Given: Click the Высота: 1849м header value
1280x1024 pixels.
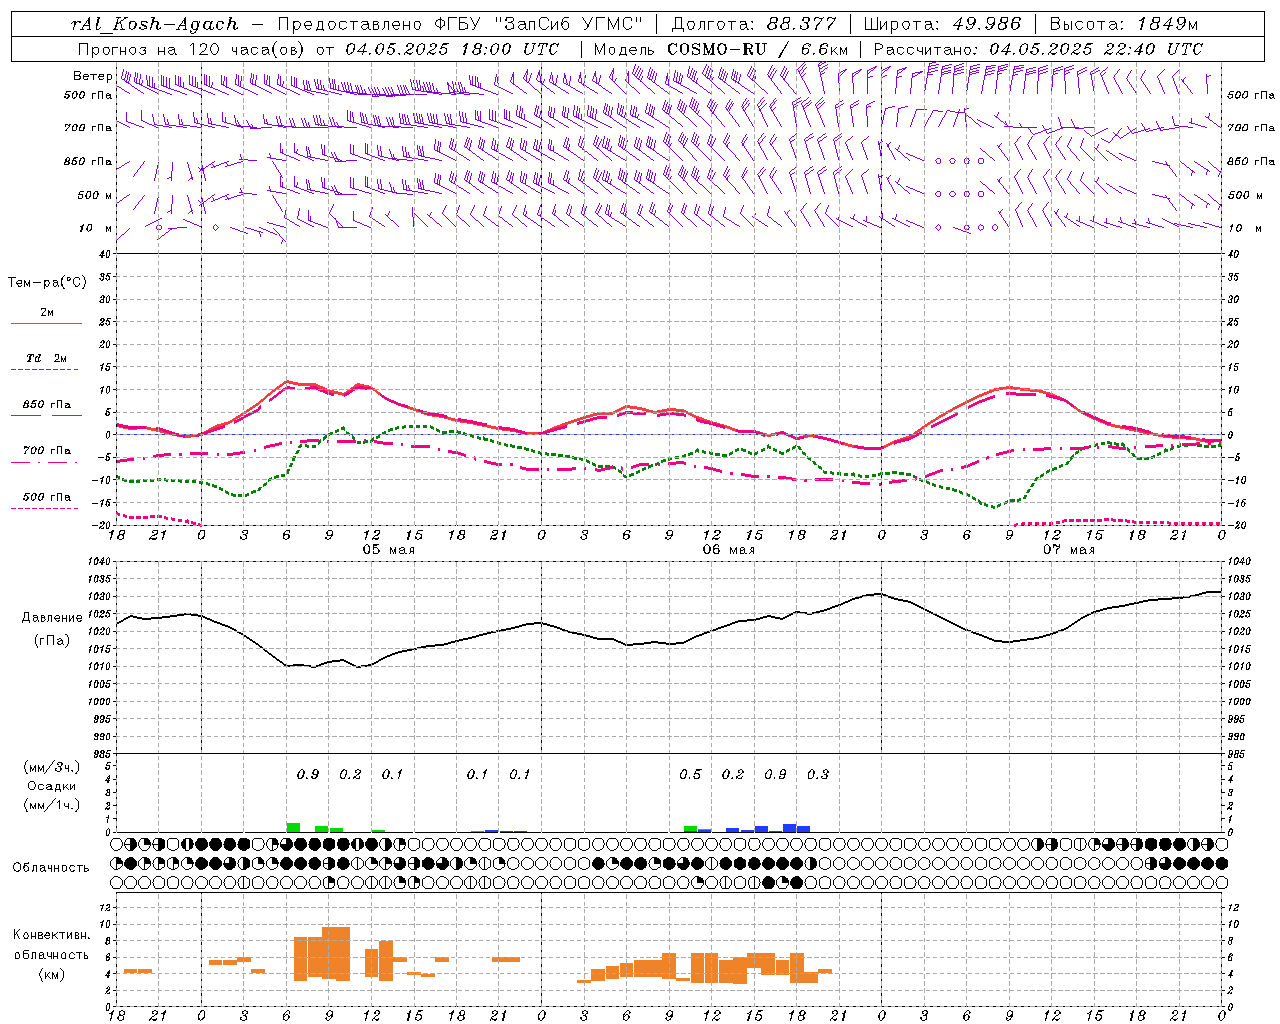Looking at the screenshot, I should (1124, 24).
